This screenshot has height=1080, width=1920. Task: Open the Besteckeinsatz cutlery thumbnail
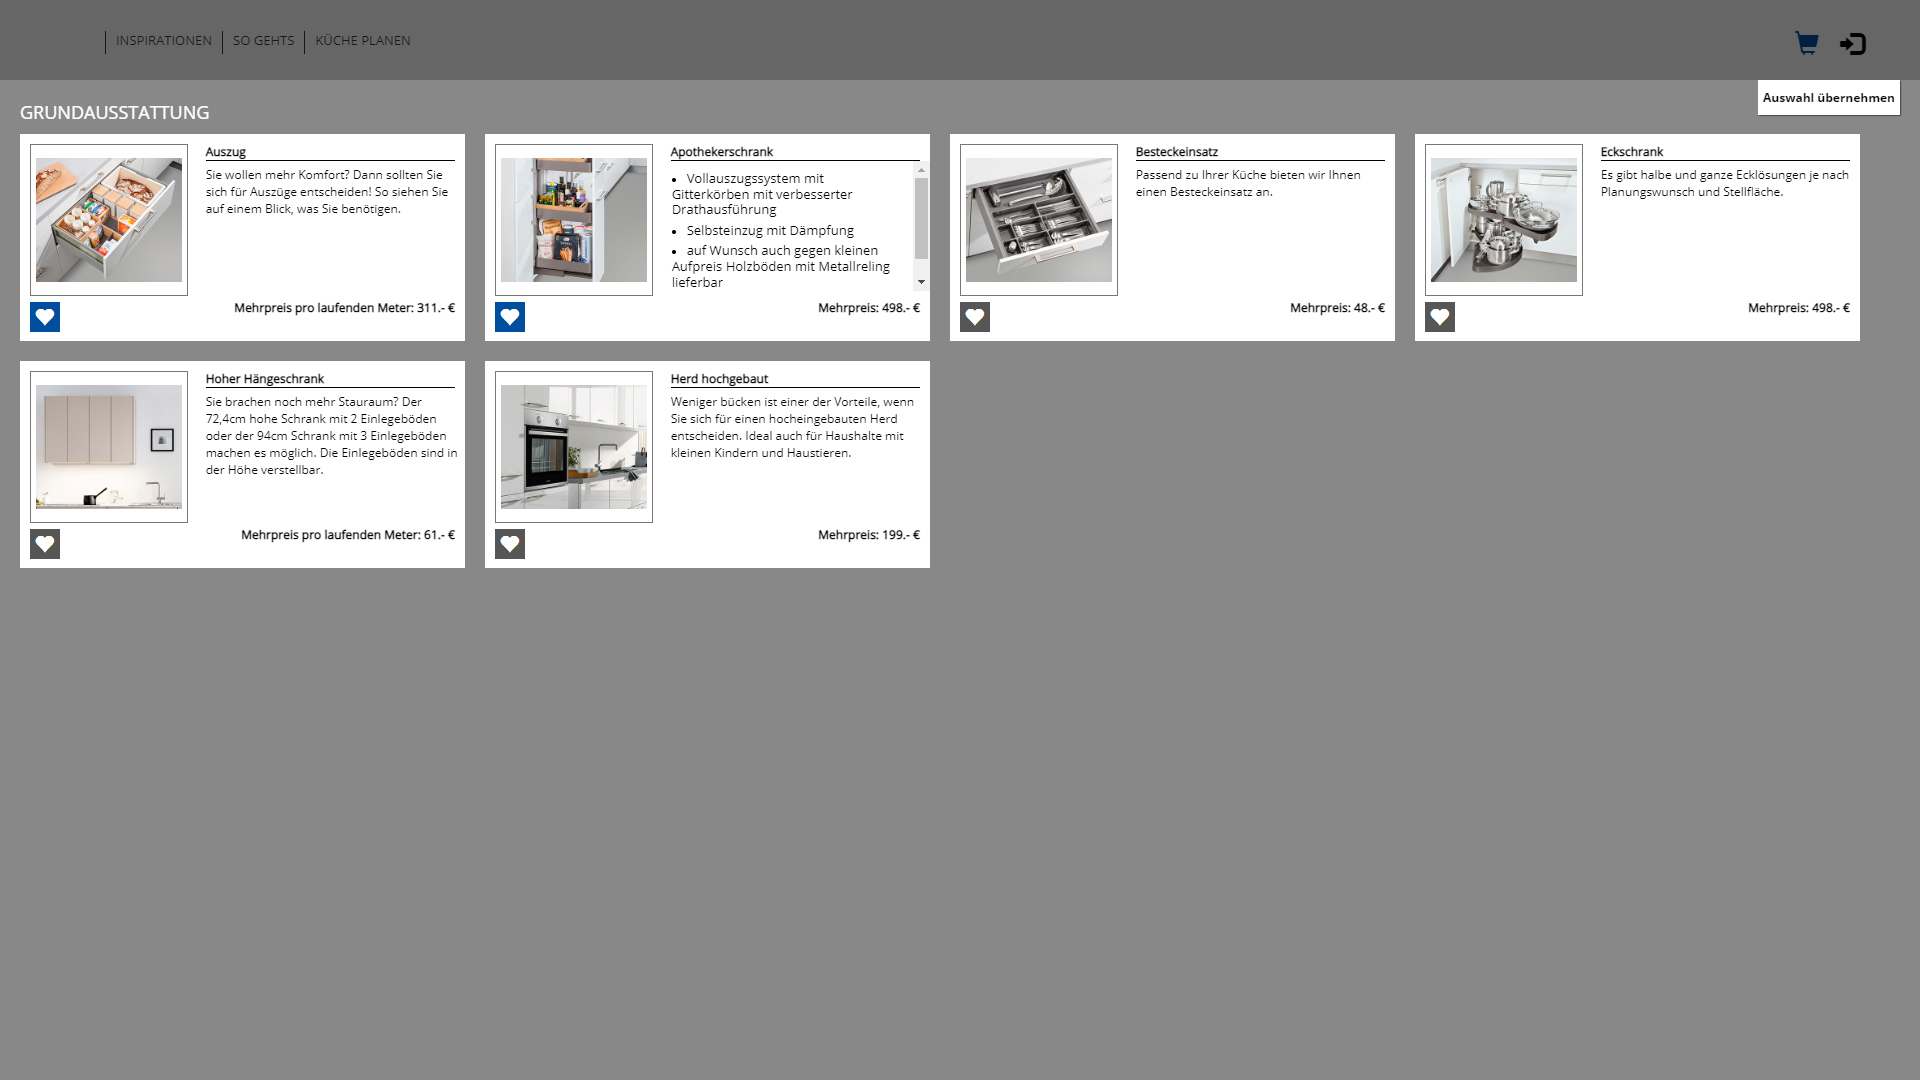tap(1039, 220)
